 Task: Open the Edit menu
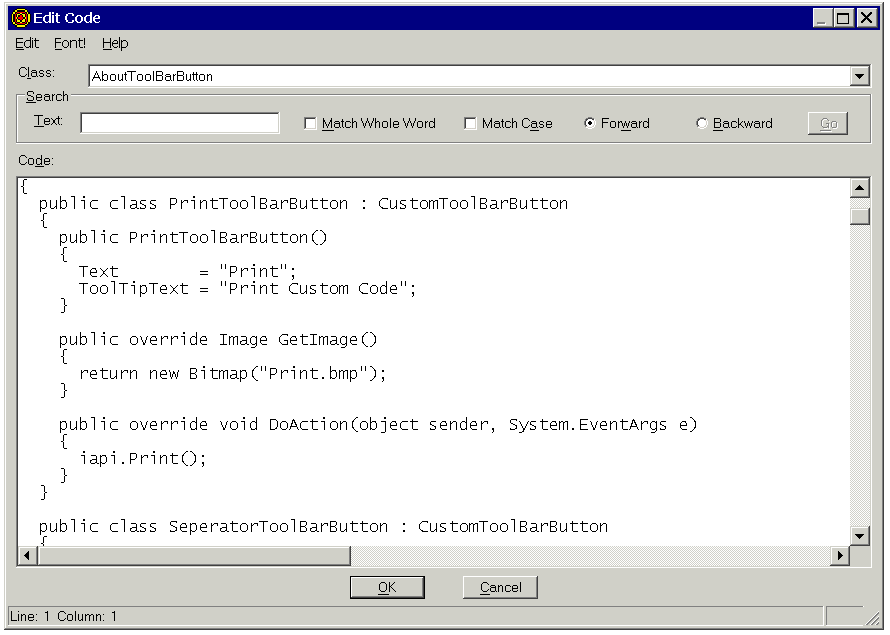pyautogui.click(x=27, y=43)
